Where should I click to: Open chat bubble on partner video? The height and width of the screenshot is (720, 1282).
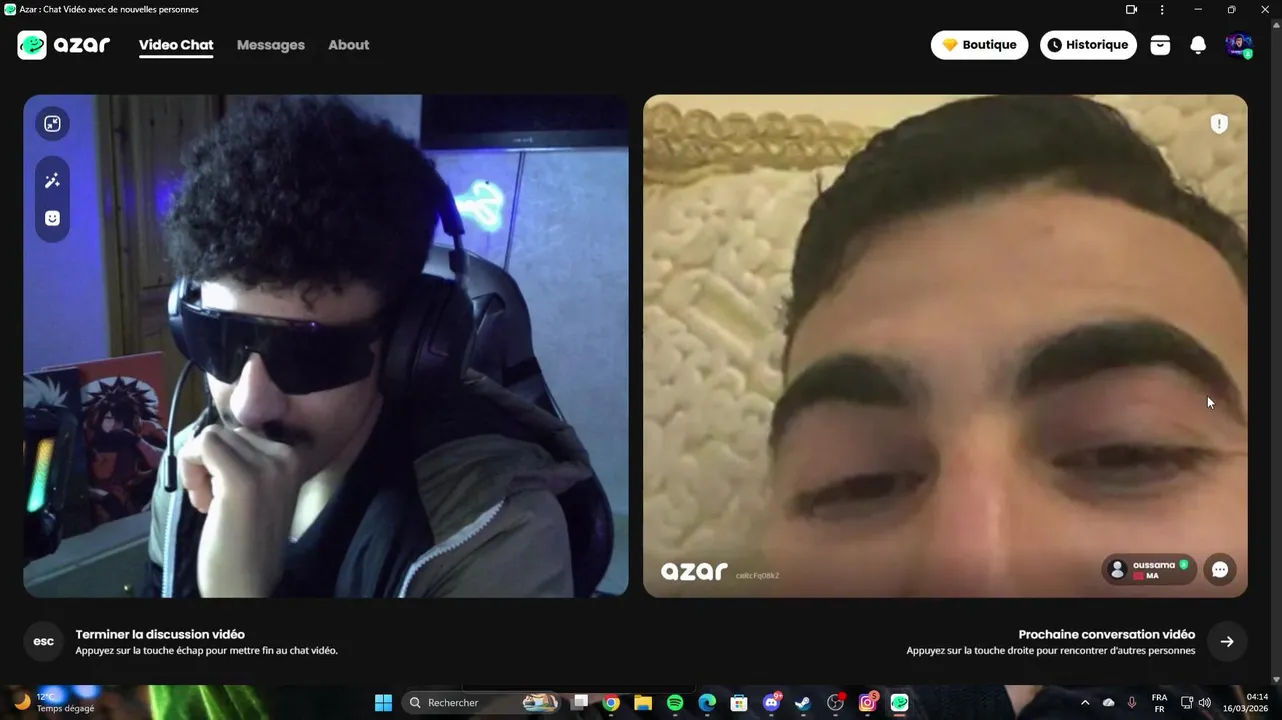click(x=1220, y=570)
